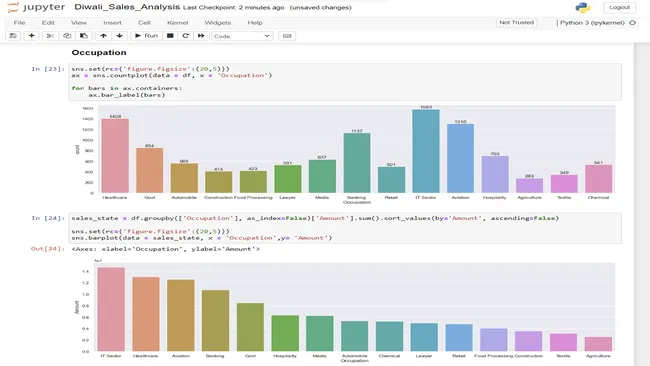
Task: Rename notebook title Diwali_Sales_Analysis
Action: [x=127, y=7]
